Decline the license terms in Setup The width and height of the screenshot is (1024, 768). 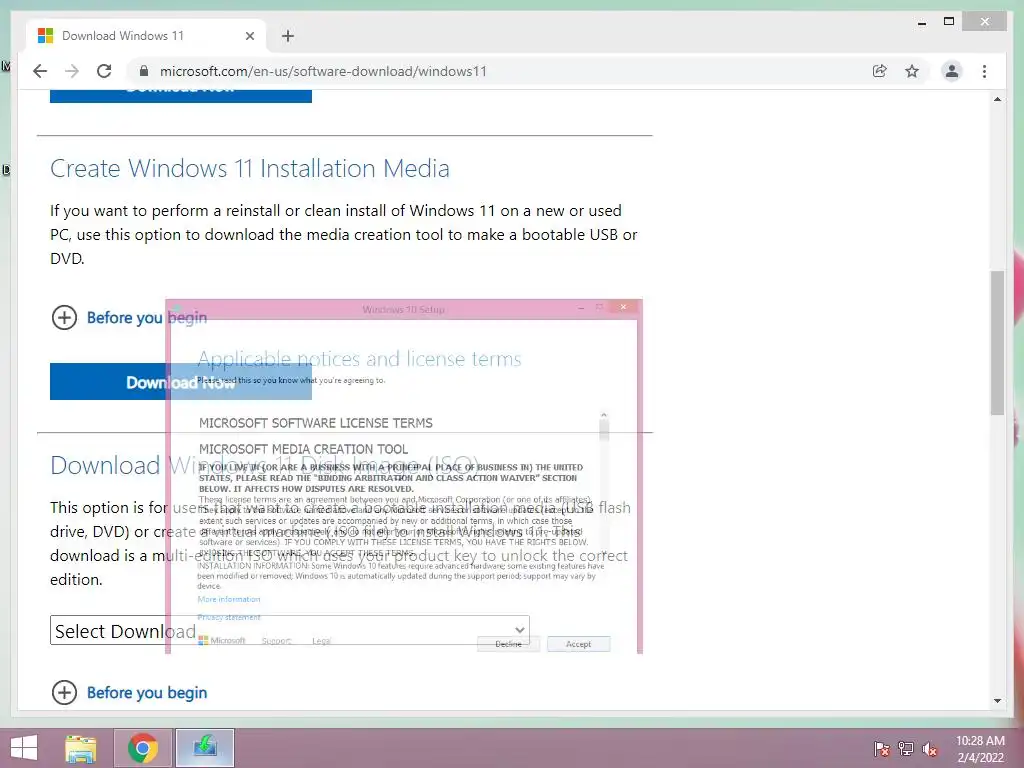(x=508, y=644)
